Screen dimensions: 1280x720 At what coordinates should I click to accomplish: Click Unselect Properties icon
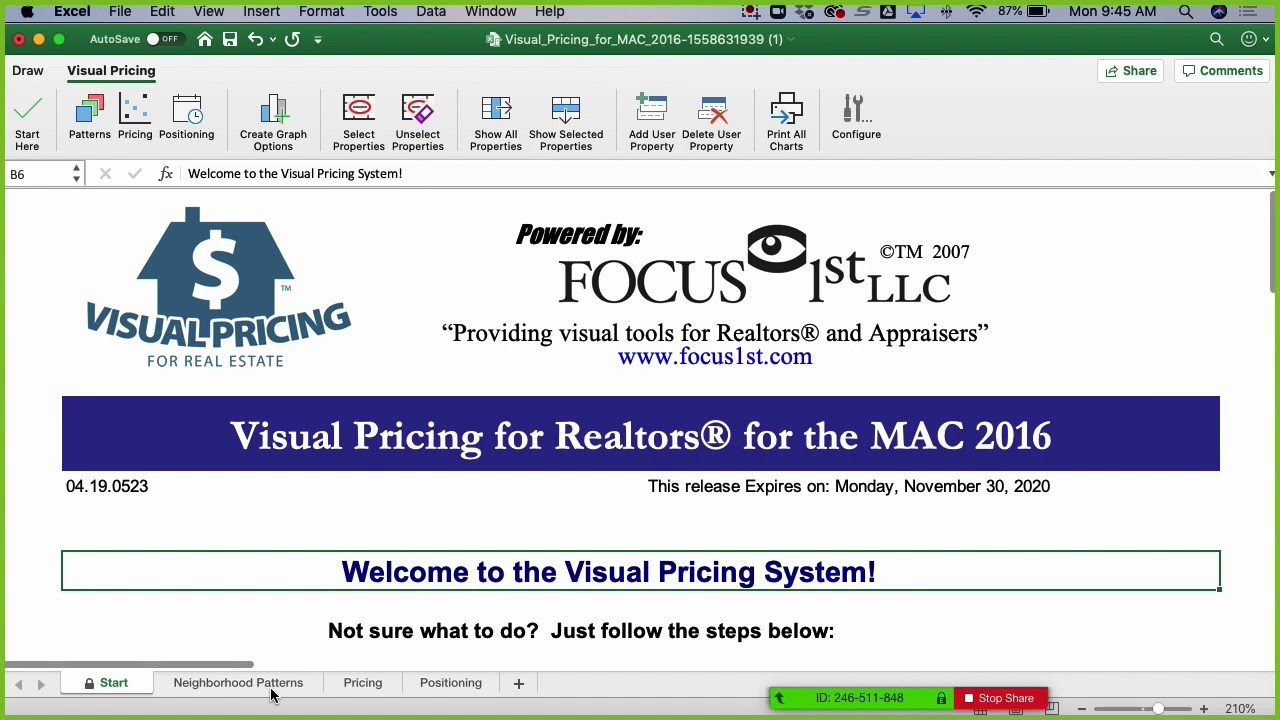(x=418, y=122)
